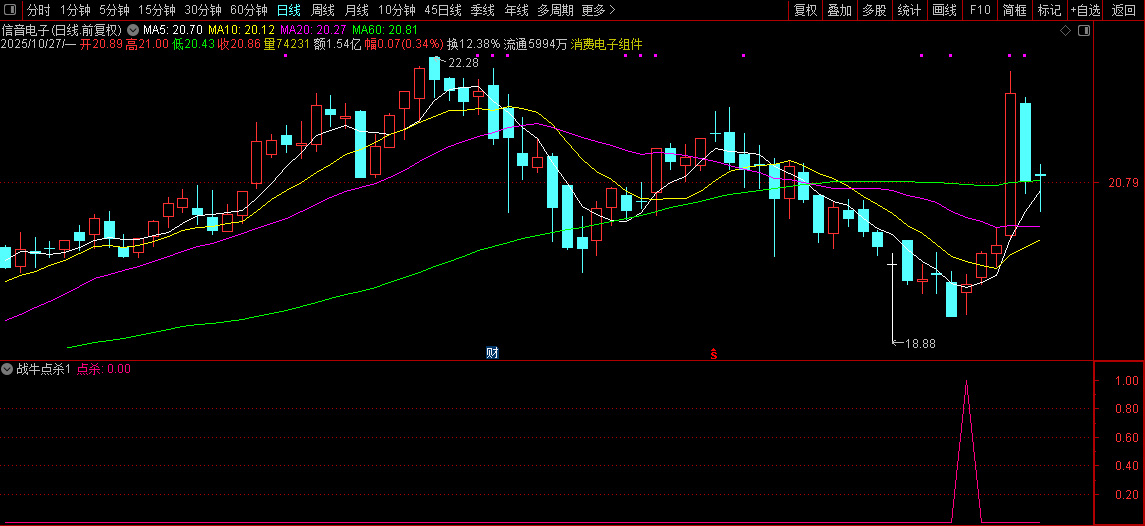Viewport: 1145px width, 526px height.
Task: Switch to the 5分钟 period
Action: tap(114, 10)
